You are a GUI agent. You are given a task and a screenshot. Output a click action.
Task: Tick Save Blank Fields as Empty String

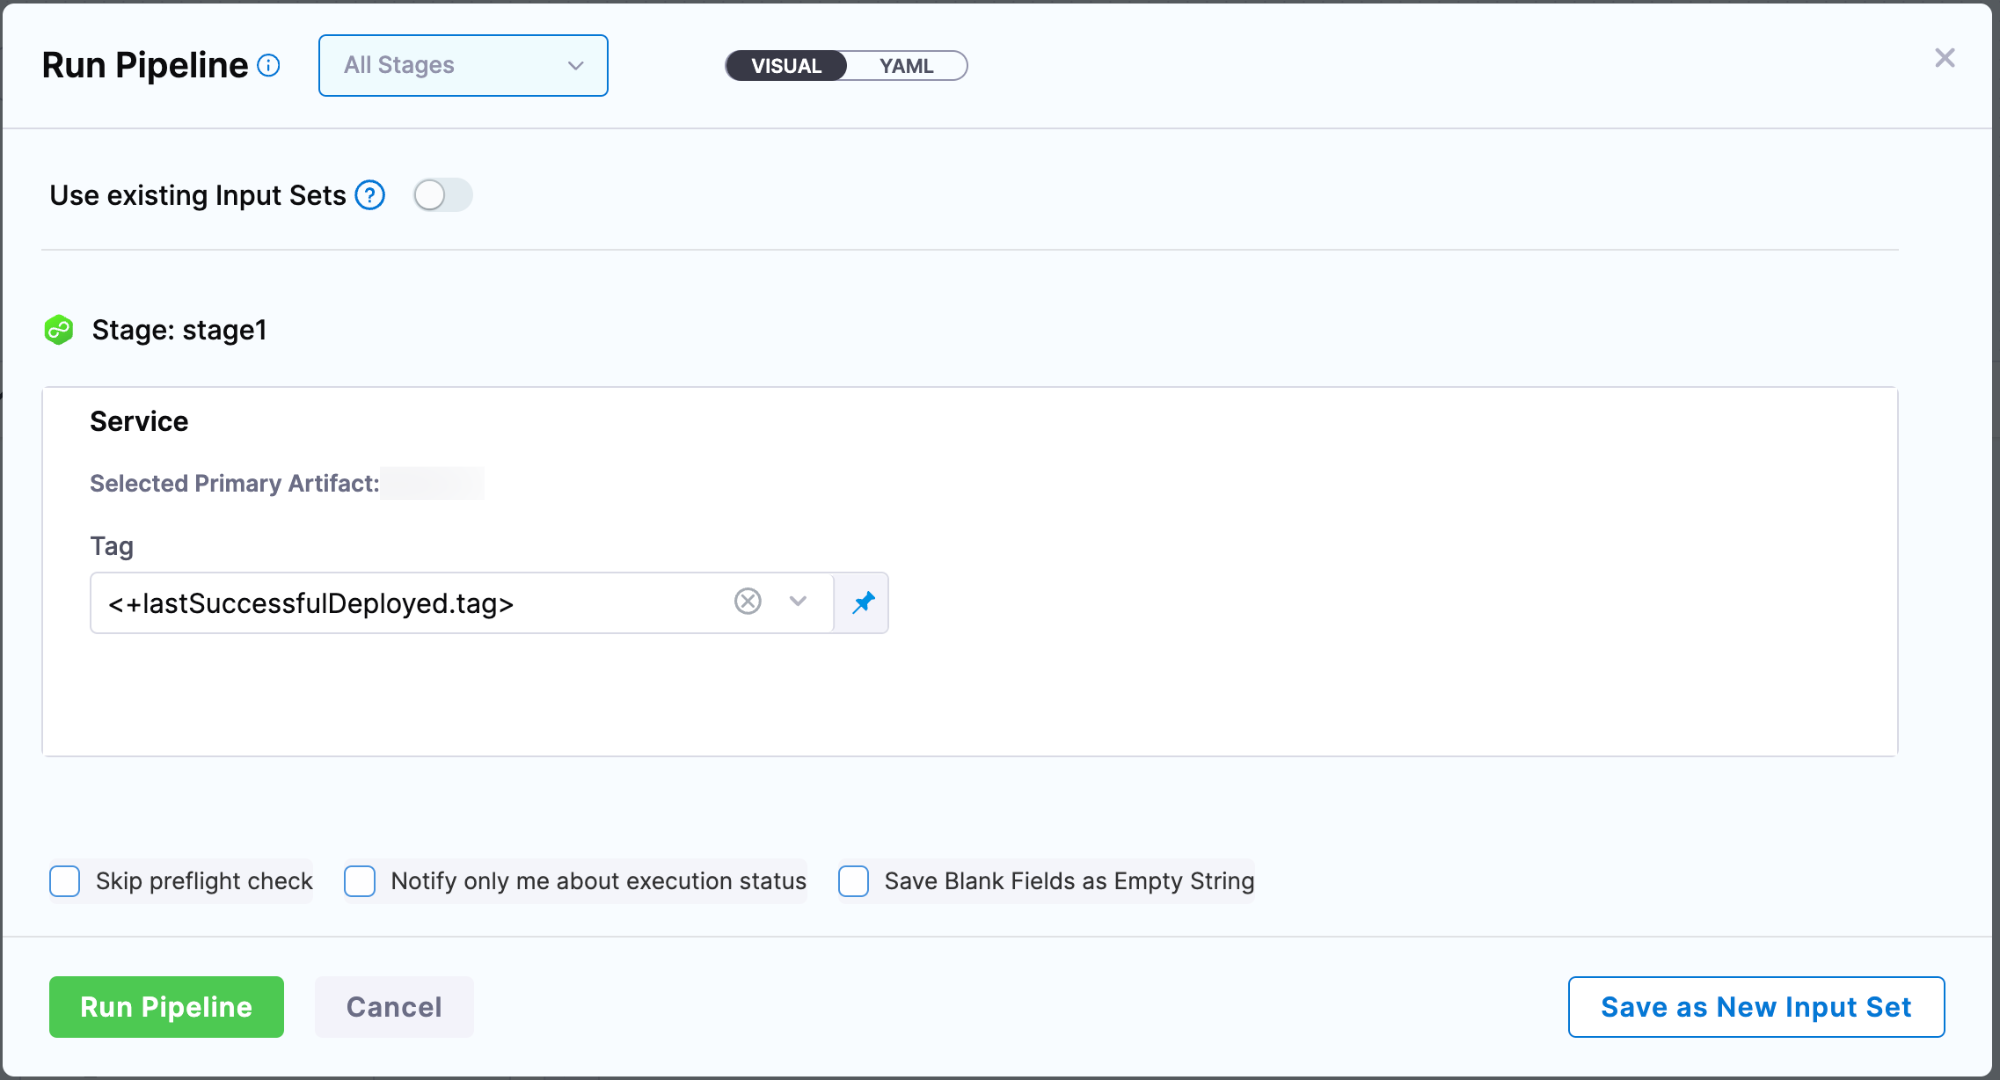(x=853, y=881)
